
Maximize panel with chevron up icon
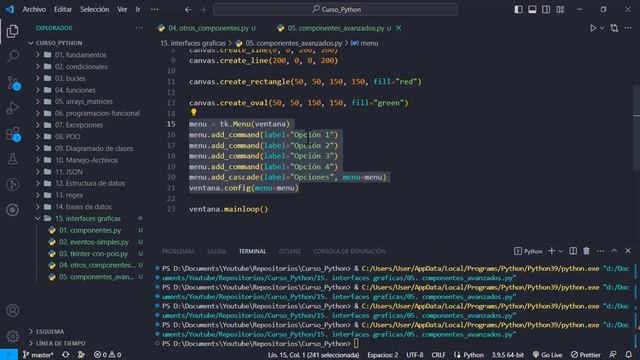point(614,251)
